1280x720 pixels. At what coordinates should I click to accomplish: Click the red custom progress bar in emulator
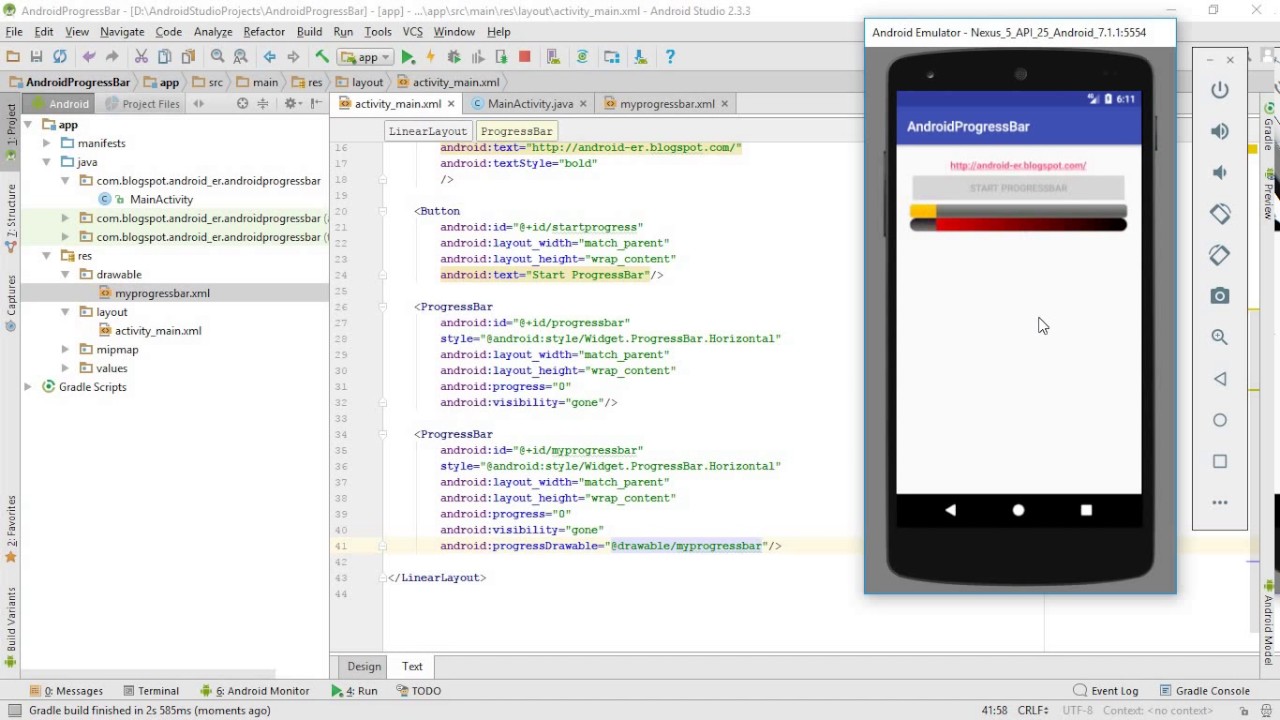coord(1018,225)
